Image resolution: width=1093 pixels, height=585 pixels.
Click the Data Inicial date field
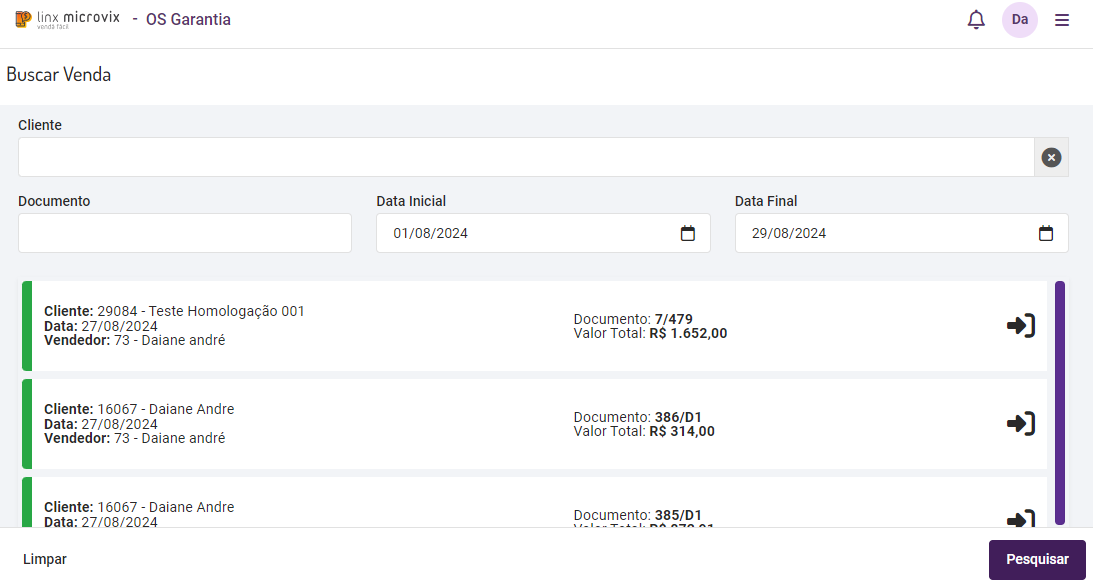point(530,233)
